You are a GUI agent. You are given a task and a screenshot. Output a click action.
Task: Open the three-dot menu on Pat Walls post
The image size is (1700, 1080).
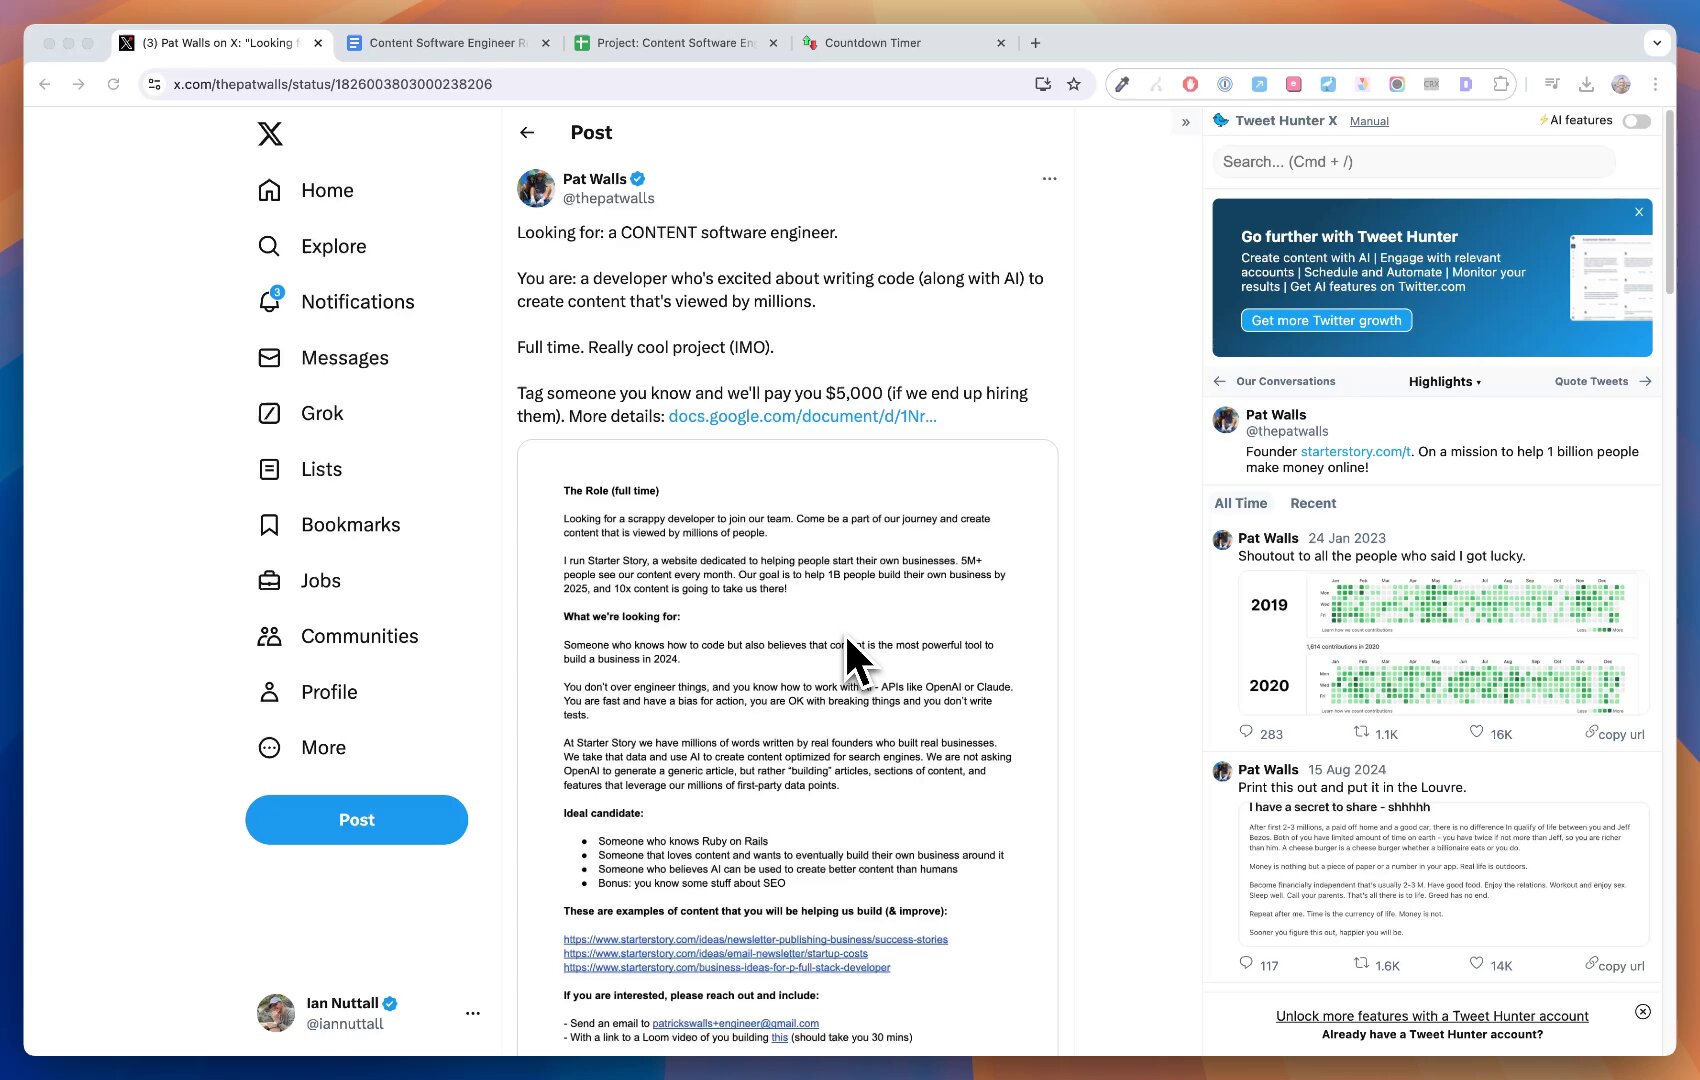click(1049, 179)
